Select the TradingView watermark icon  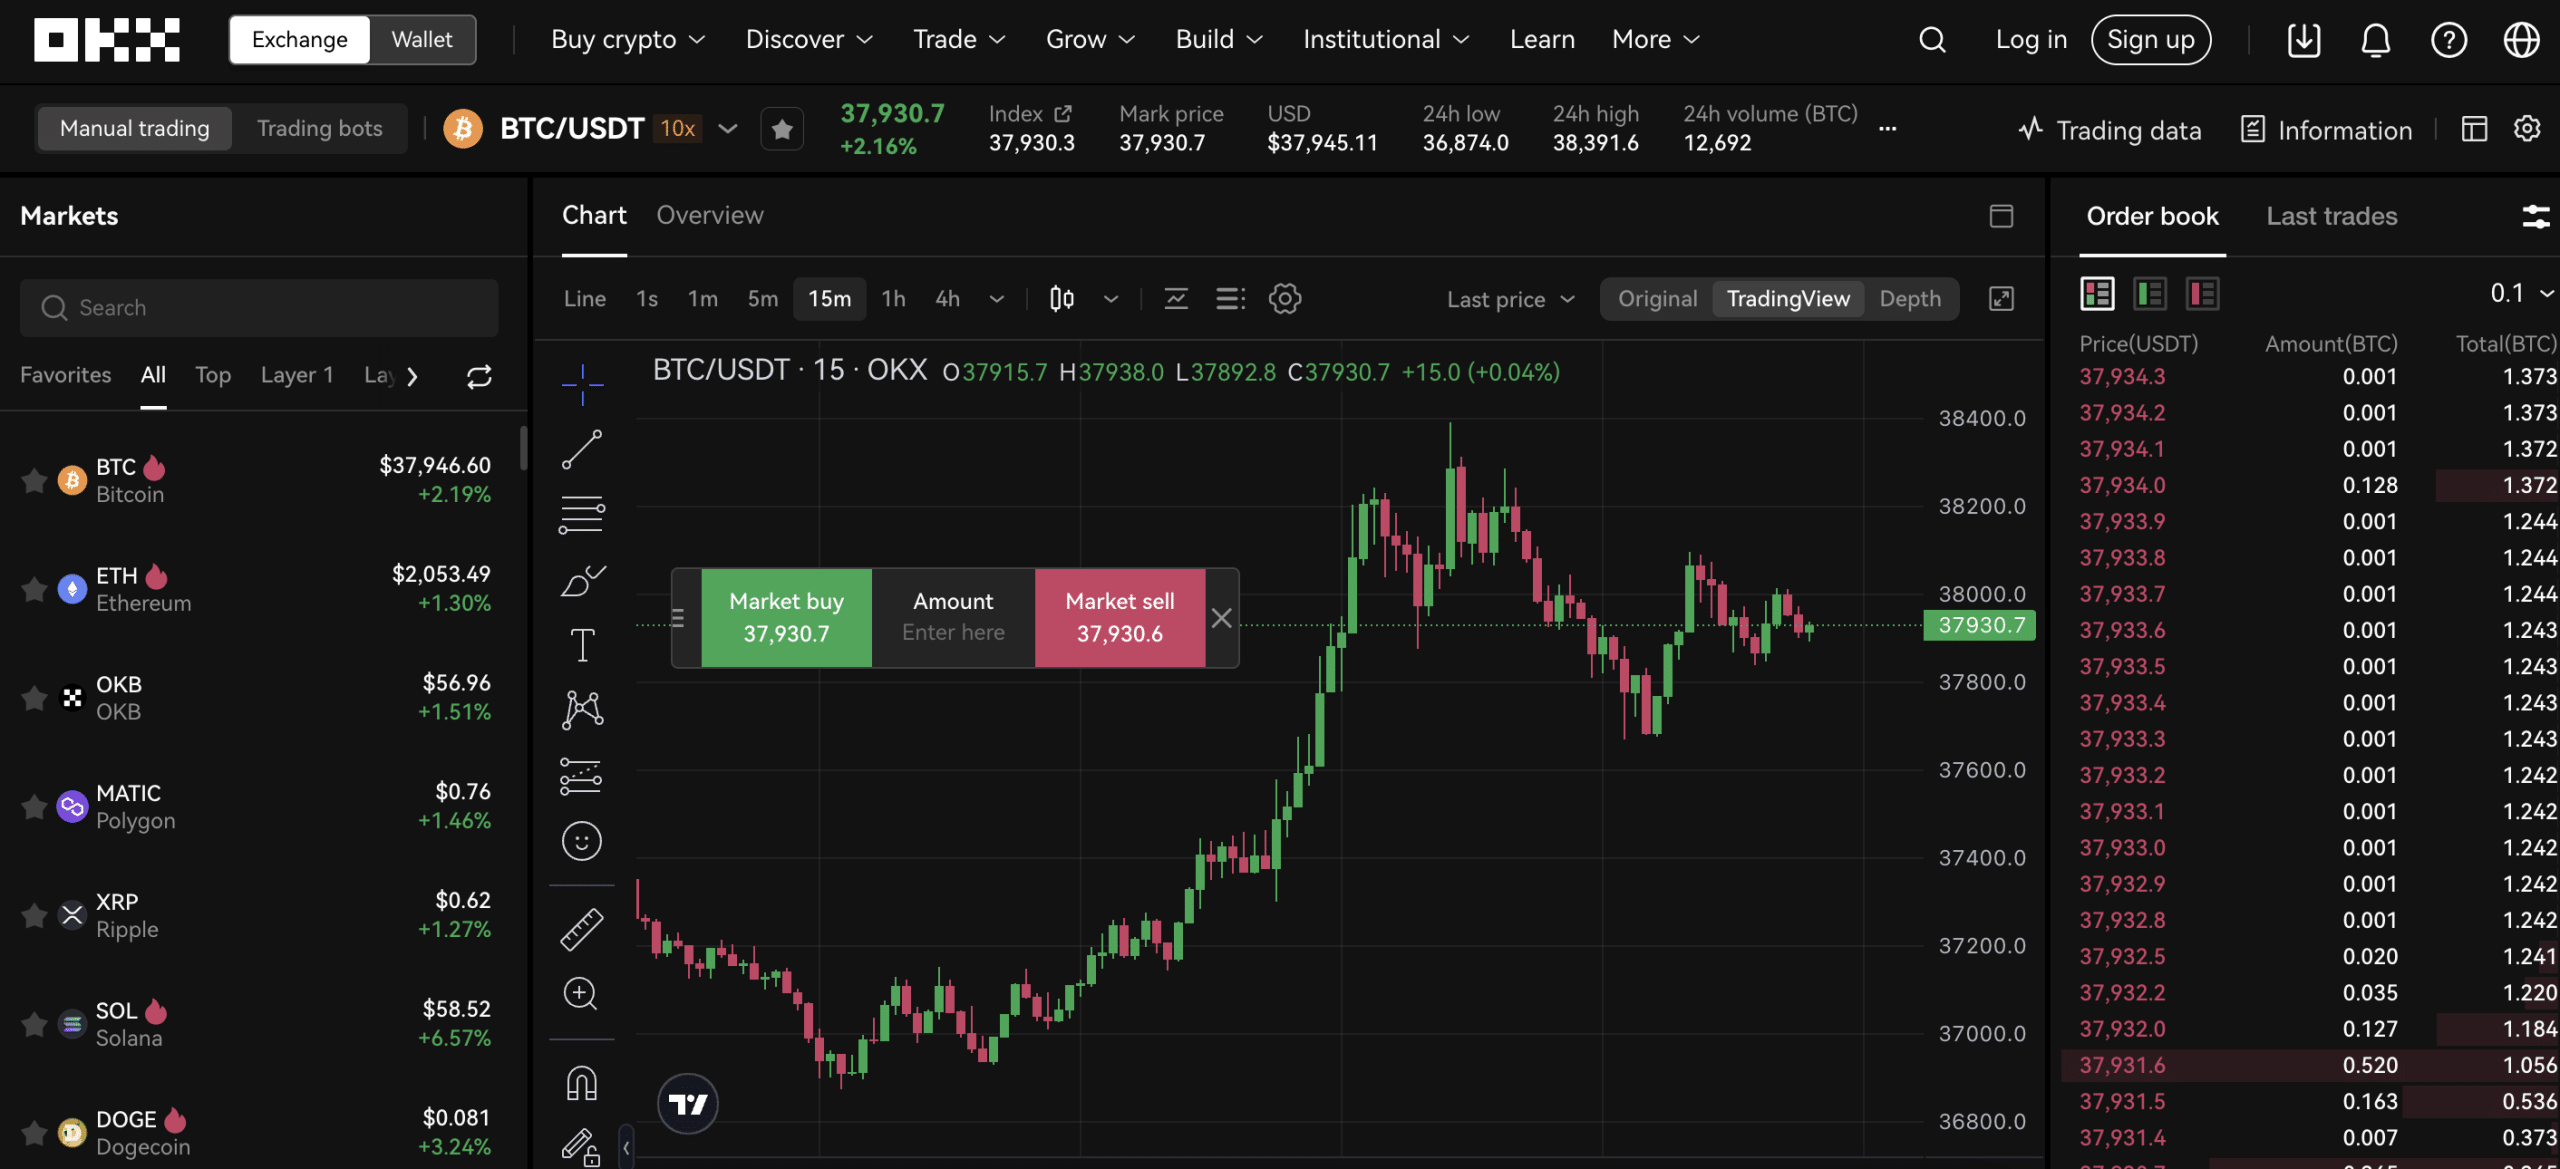687,1102
